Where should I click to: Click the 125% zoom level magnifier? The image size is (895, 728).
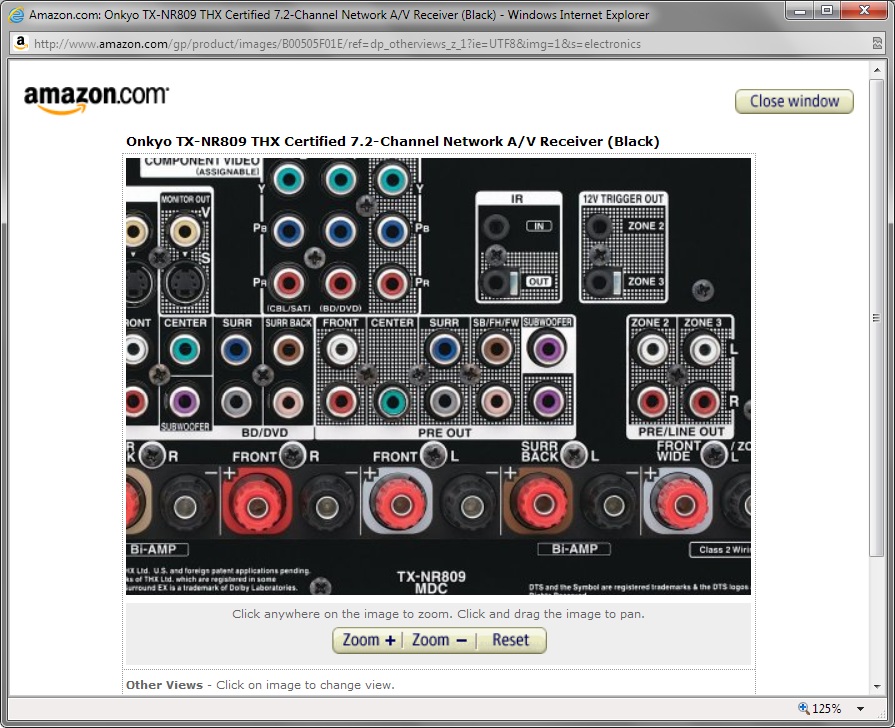point(803,708)
